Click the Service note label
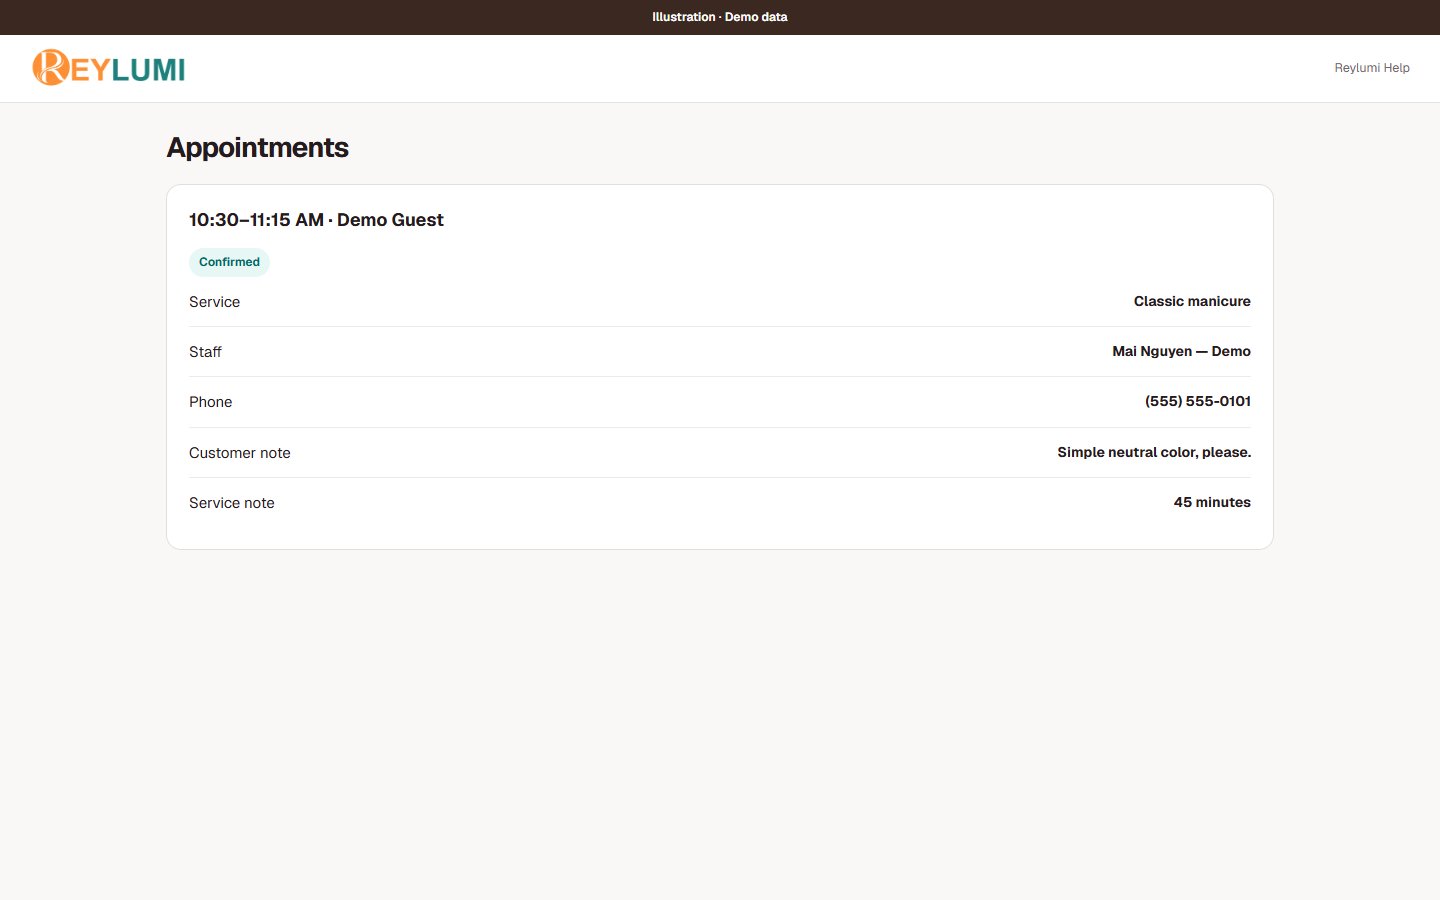Screen dimensions: 1440x900 231,503
